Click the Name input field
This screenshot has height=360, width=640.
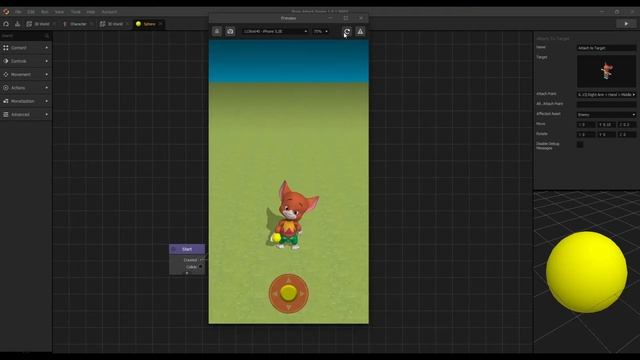(x=606, y=48)
